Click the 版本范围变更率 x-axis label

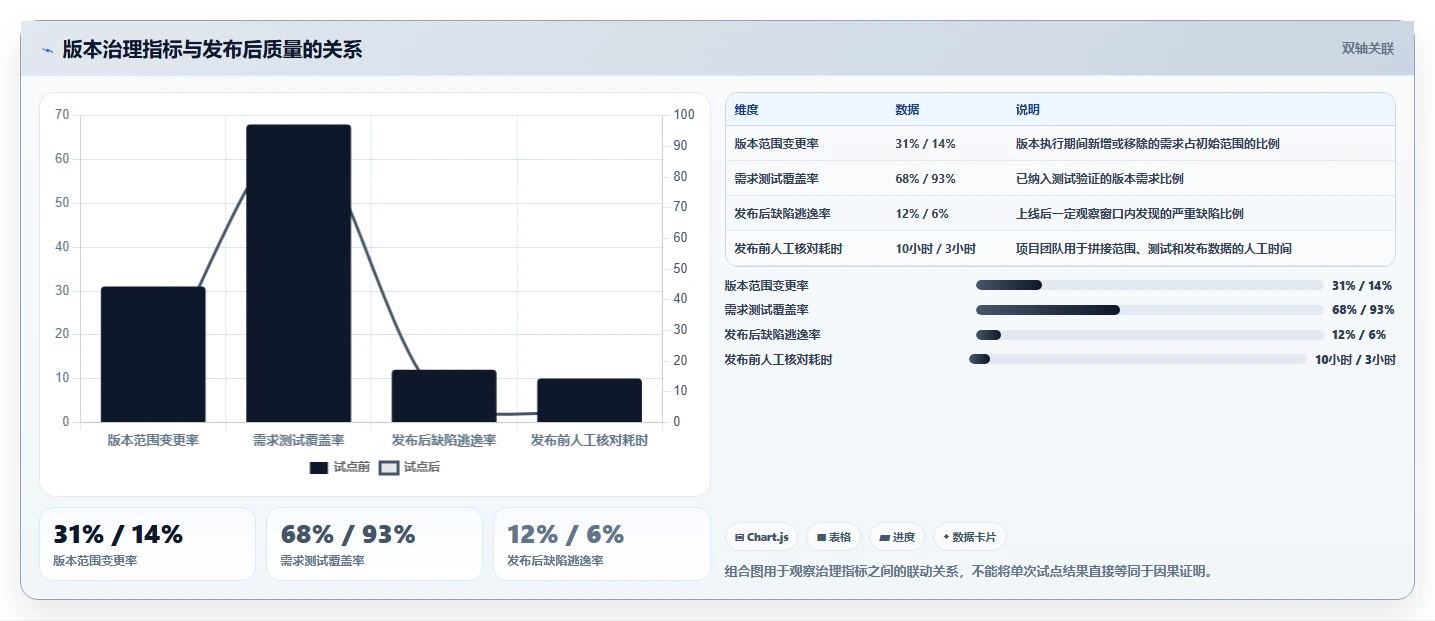[x=153, y=440]
